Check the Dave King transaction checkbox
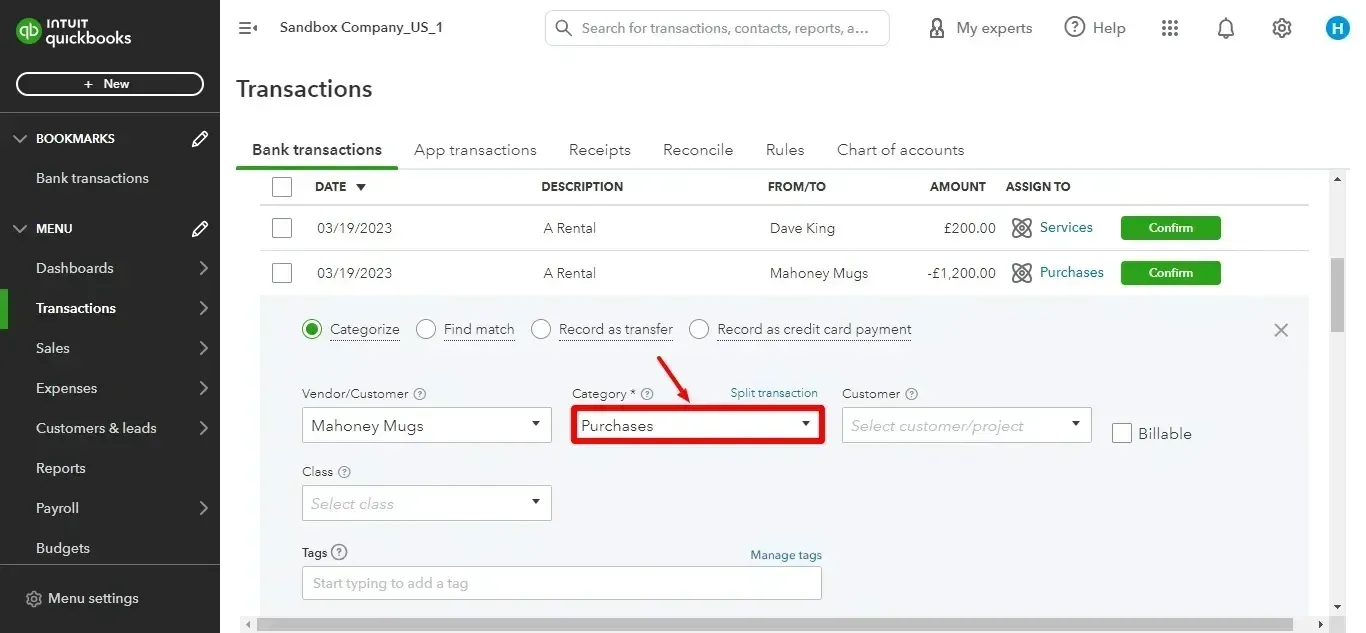1366x633 pixels. pyautogui.click(x=282, y=228)
